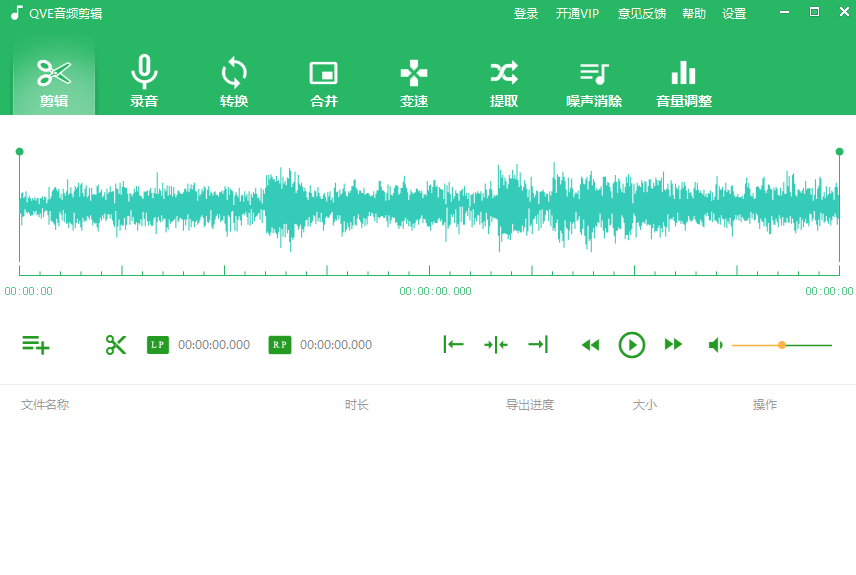Mute audio via the speaker icon
The image size is (856, 575).
(x=715, y=345)
